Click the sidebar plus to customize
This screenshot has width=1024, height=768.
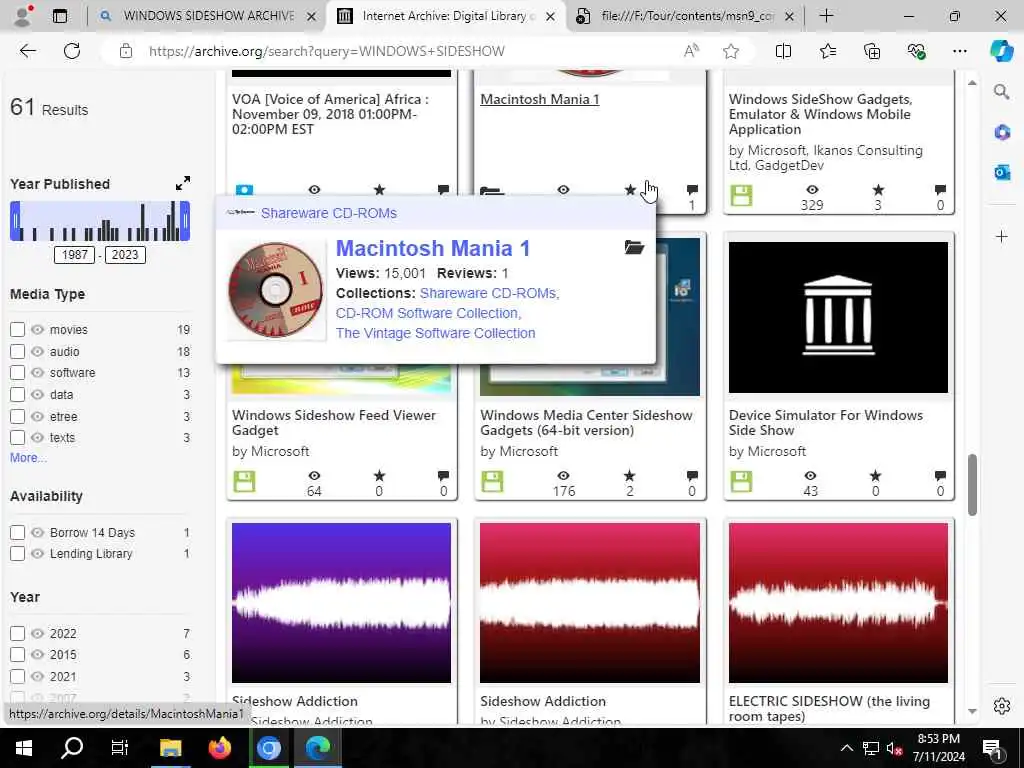1002,236
